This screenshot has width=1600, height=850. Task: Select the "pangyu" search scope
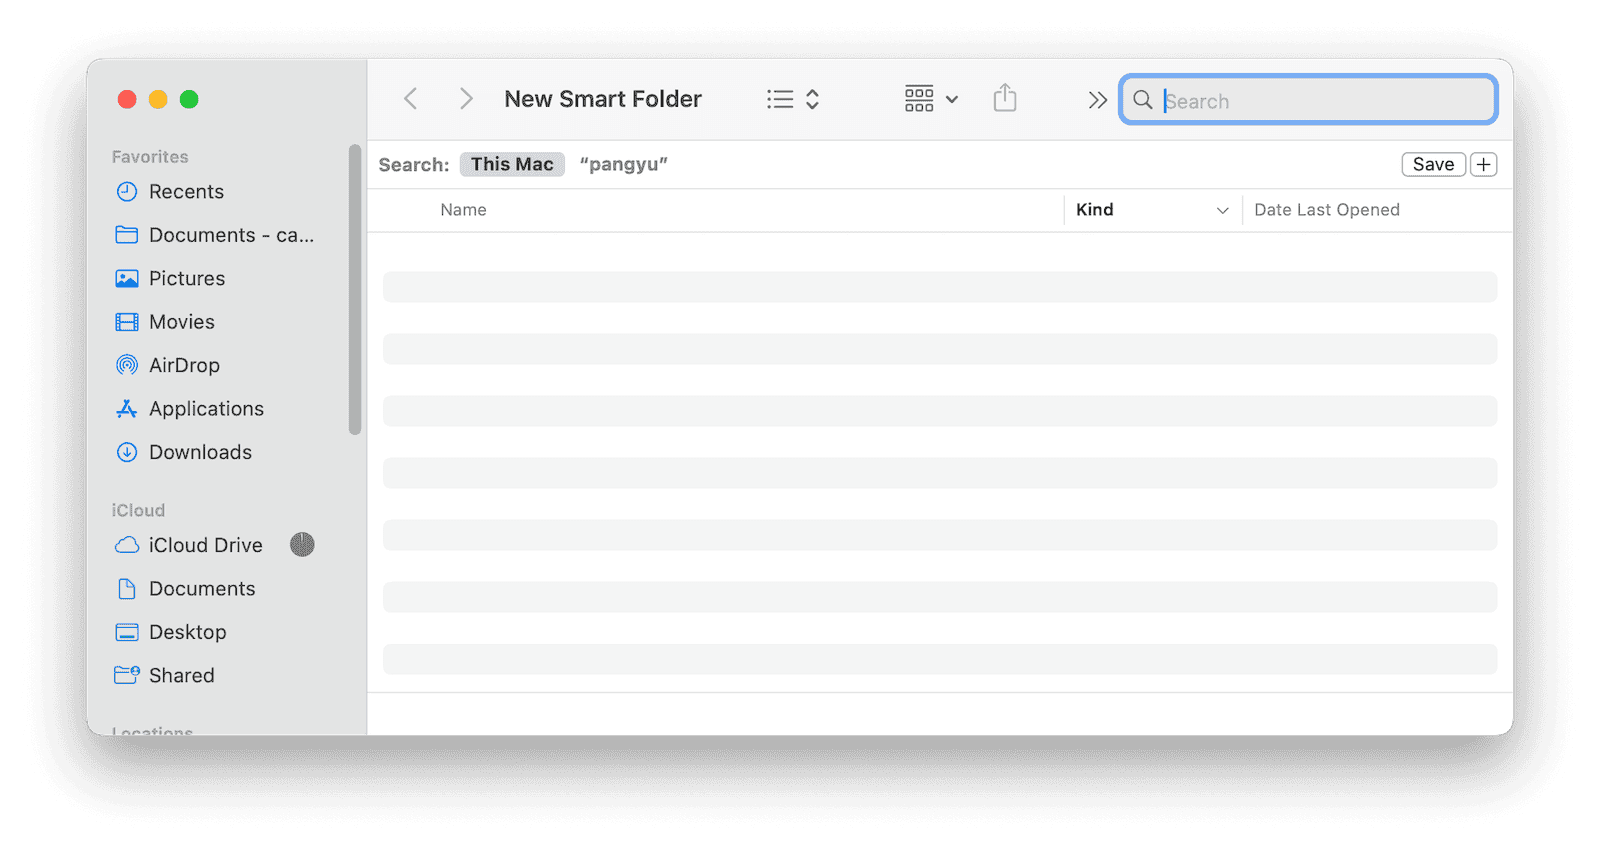623,164
